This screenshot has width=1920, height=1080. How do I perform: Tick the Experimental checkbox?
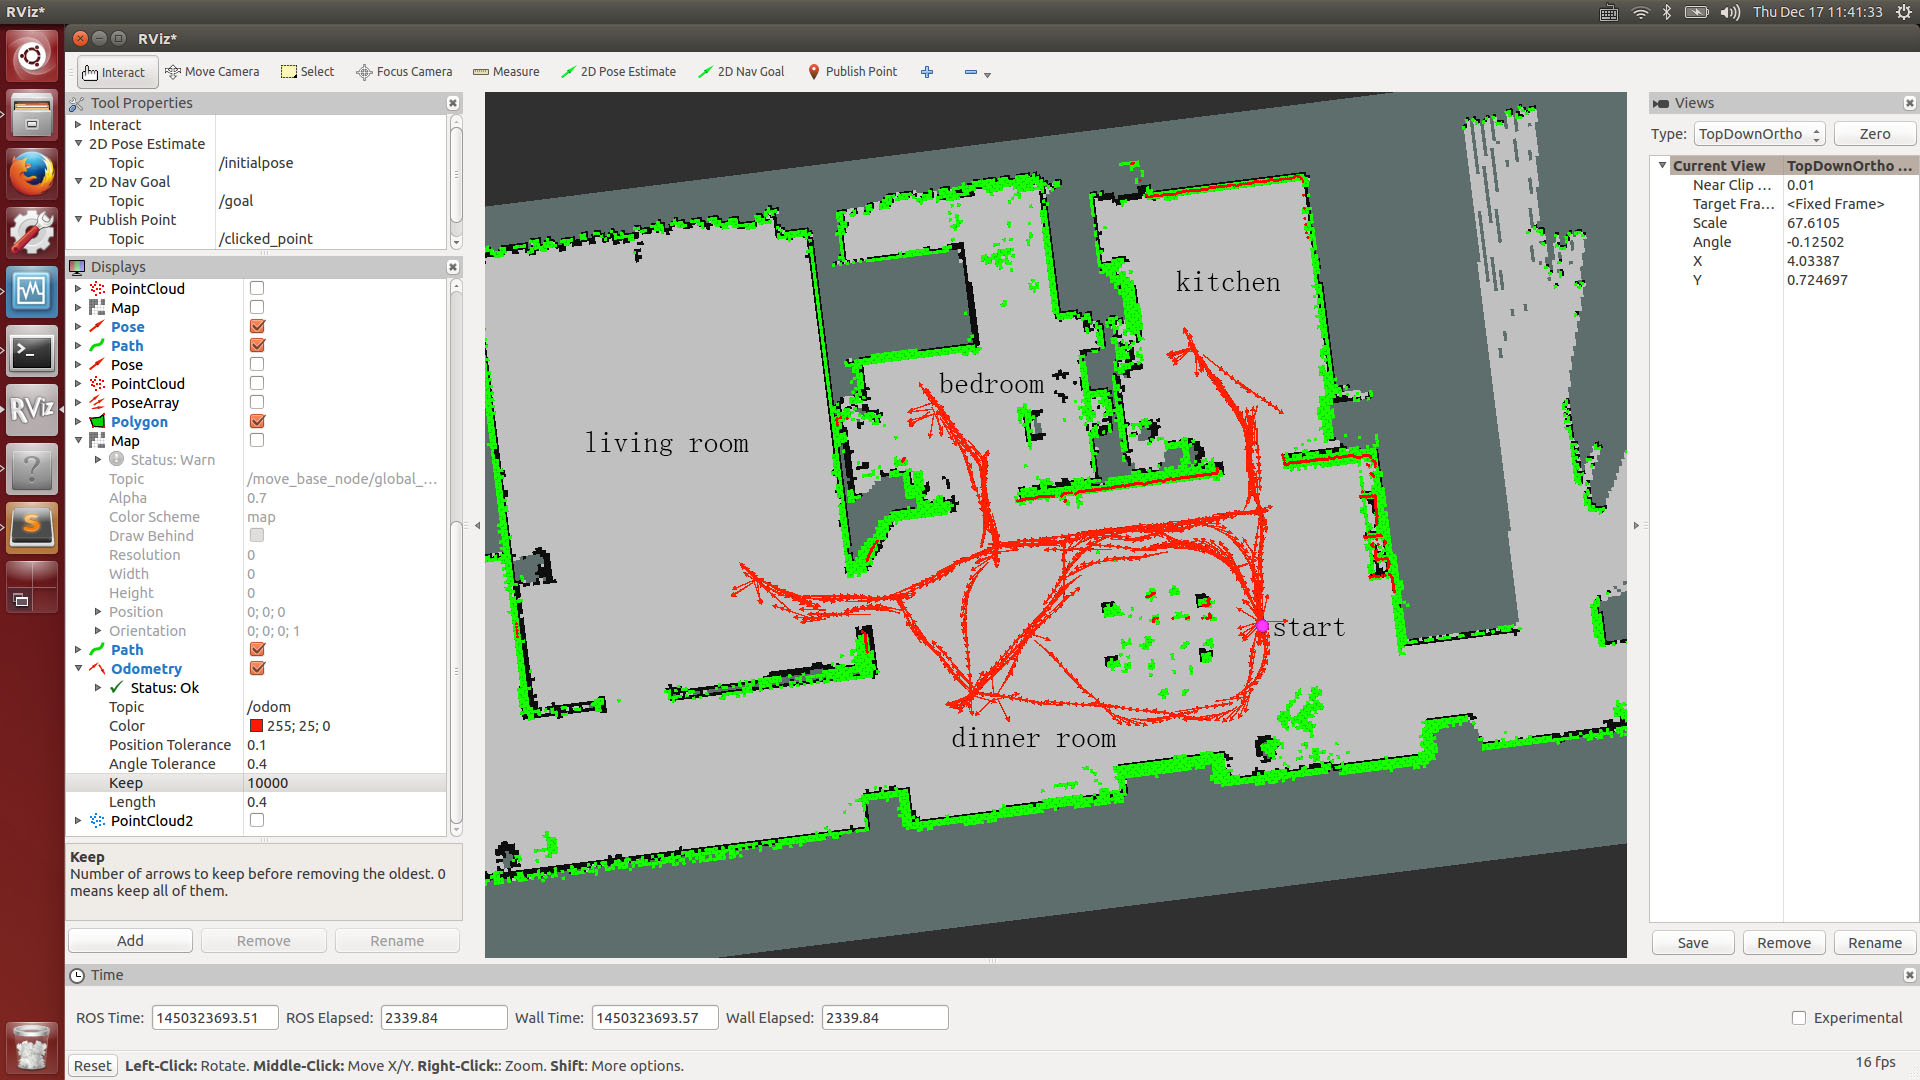(1799, 1018)
